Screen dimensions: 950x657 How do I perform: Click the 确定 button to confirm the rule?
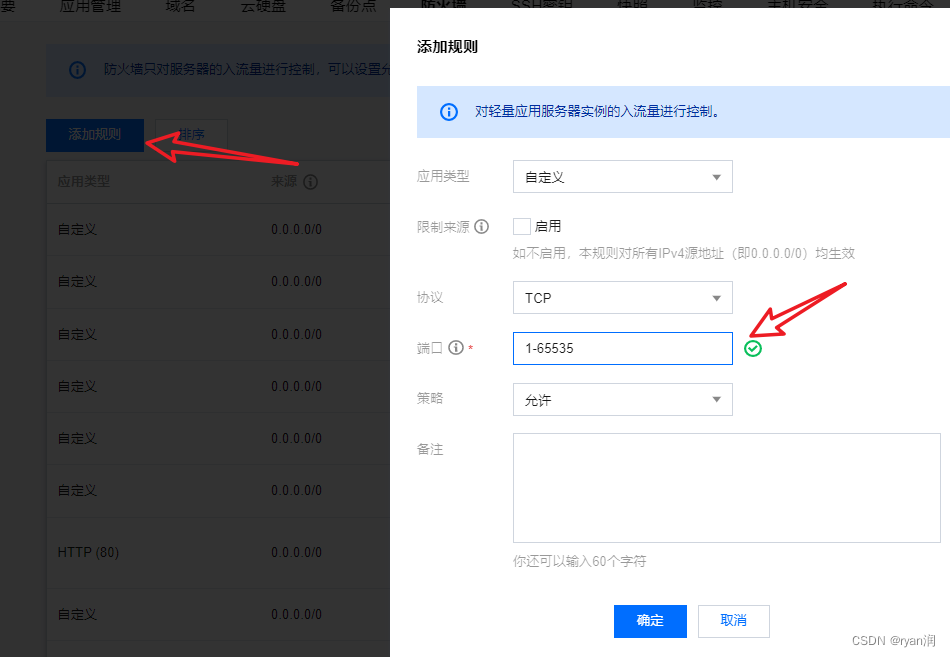pyautogui.click(x=650, y=621)
